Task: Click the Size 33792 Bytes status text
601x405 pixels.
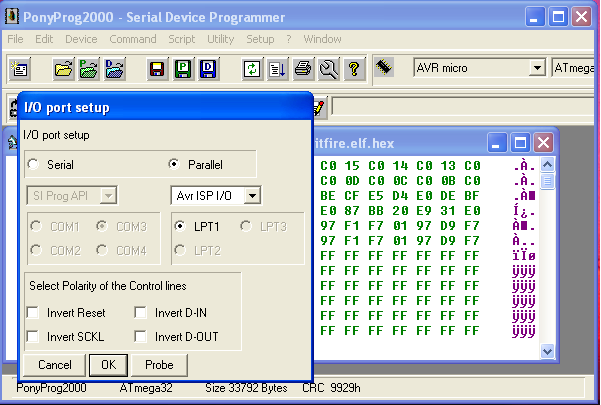Action: (x=246, y=388)
